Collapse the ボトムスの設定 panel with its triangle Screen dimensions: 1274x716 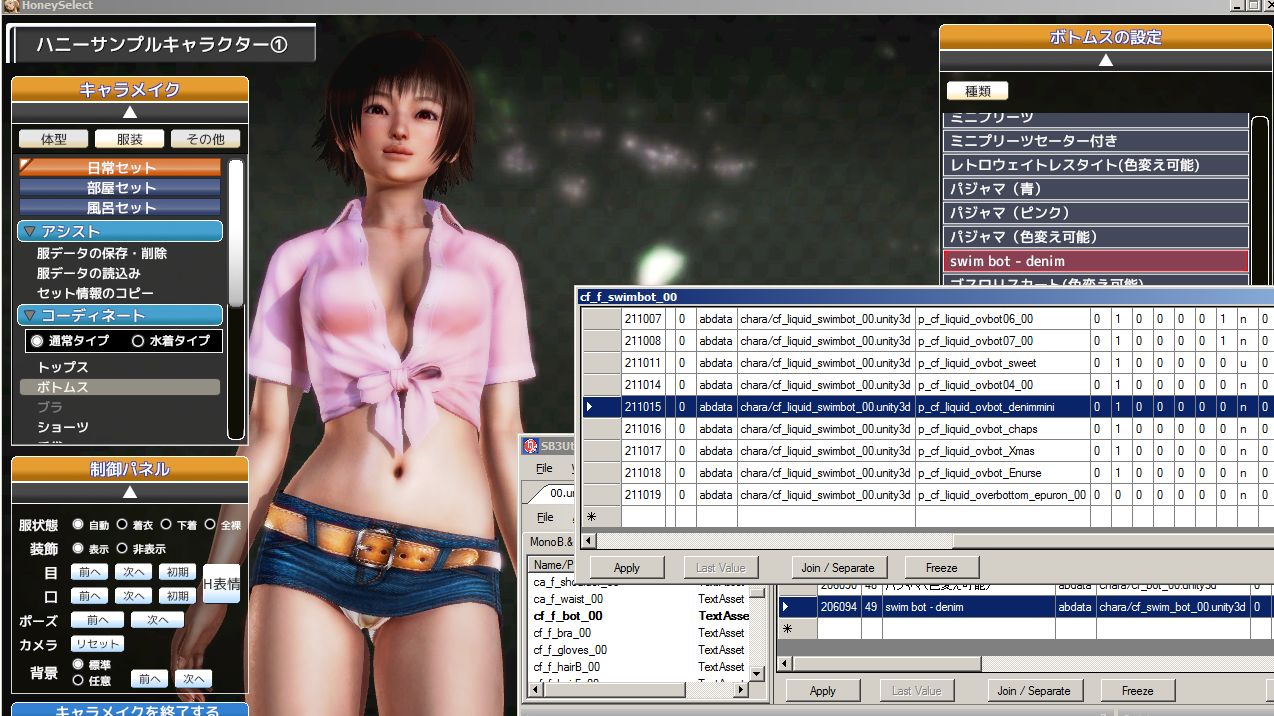click(1106, 60)
